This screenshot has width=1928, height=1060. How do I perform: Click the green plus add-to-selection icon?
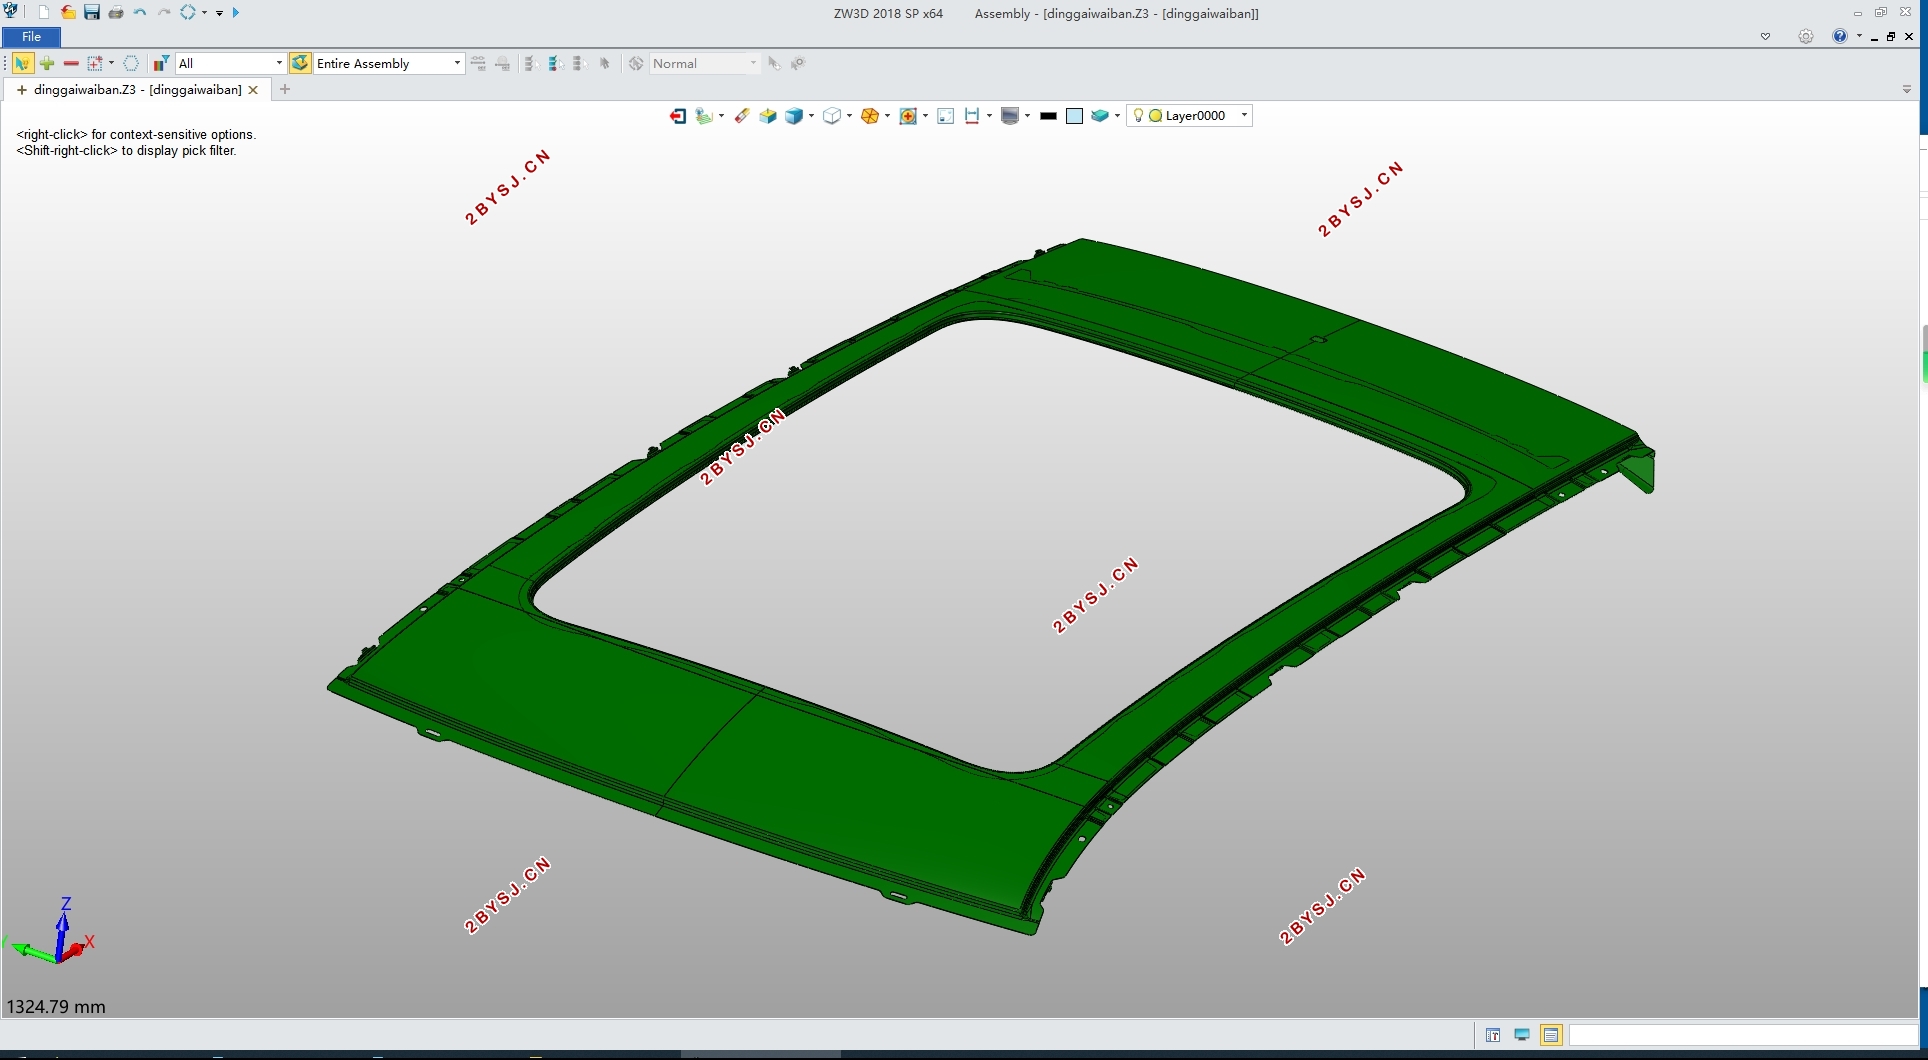coord(47,63)
